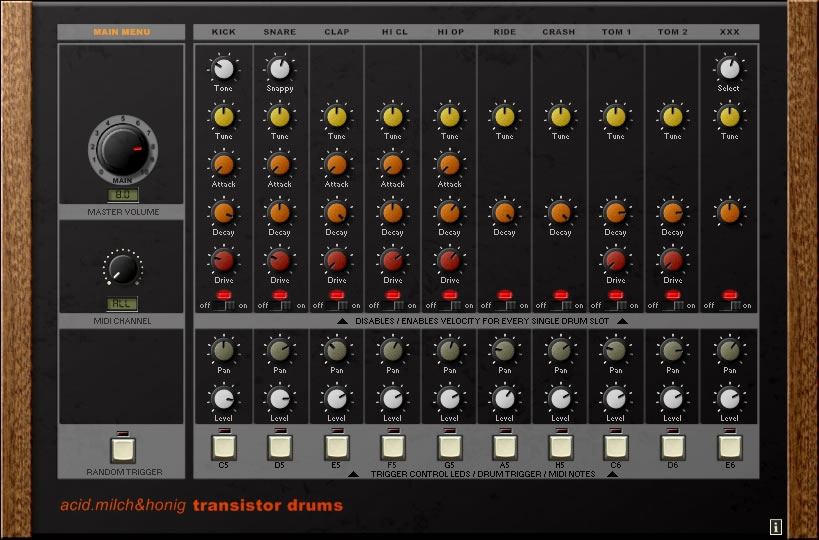819x540 pixels.
Task: Toggle Ride velocity off/on switch
Action: coord(505,306)
